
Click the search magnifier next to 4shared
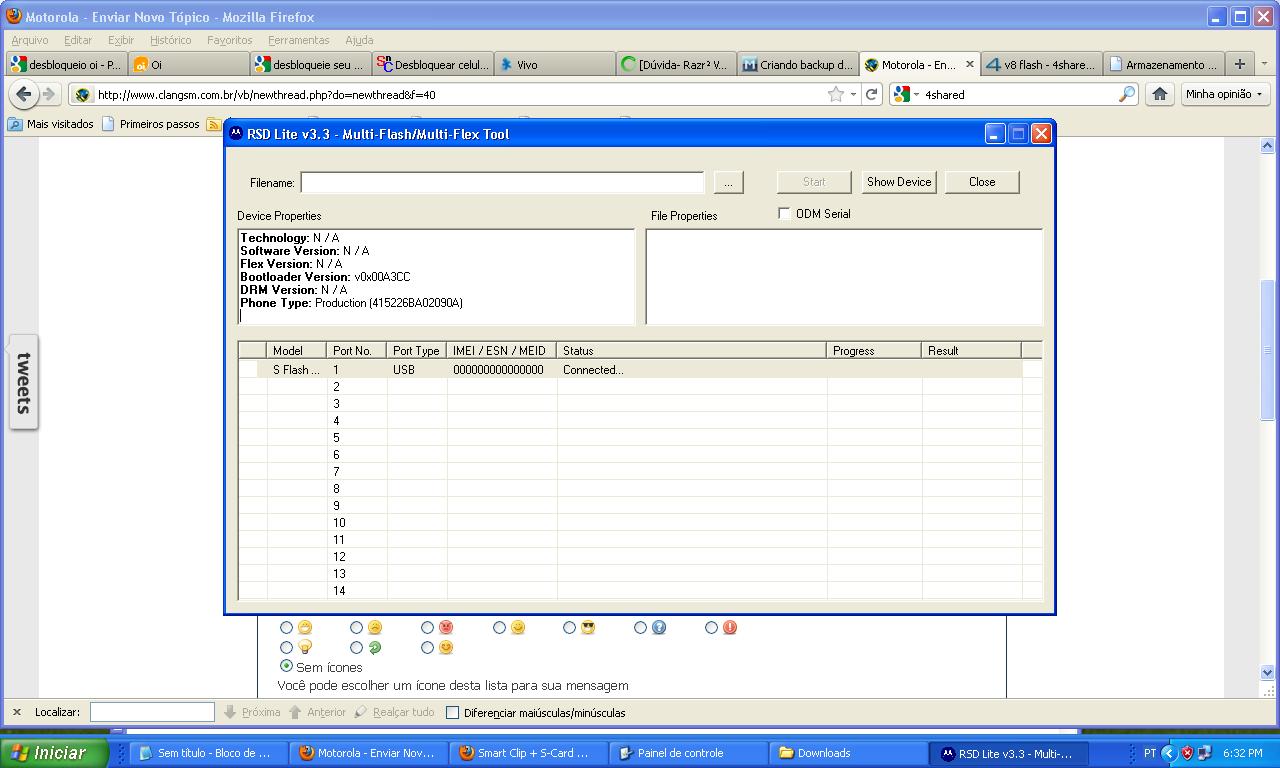pyautogui.click(x=1127, y=94)
